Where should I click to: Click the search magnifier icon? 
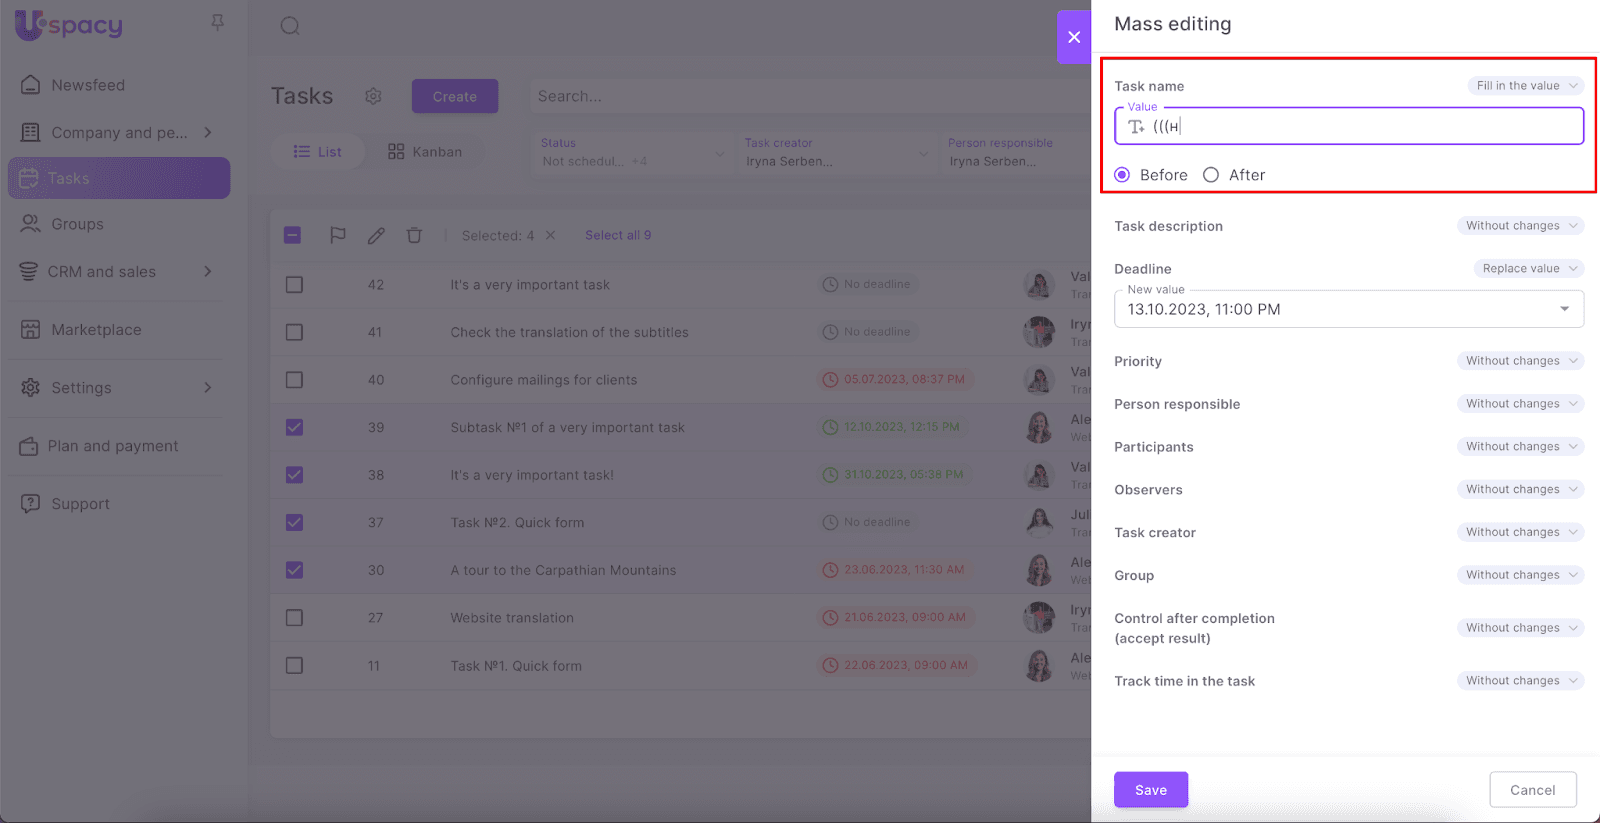pos(290,26)
